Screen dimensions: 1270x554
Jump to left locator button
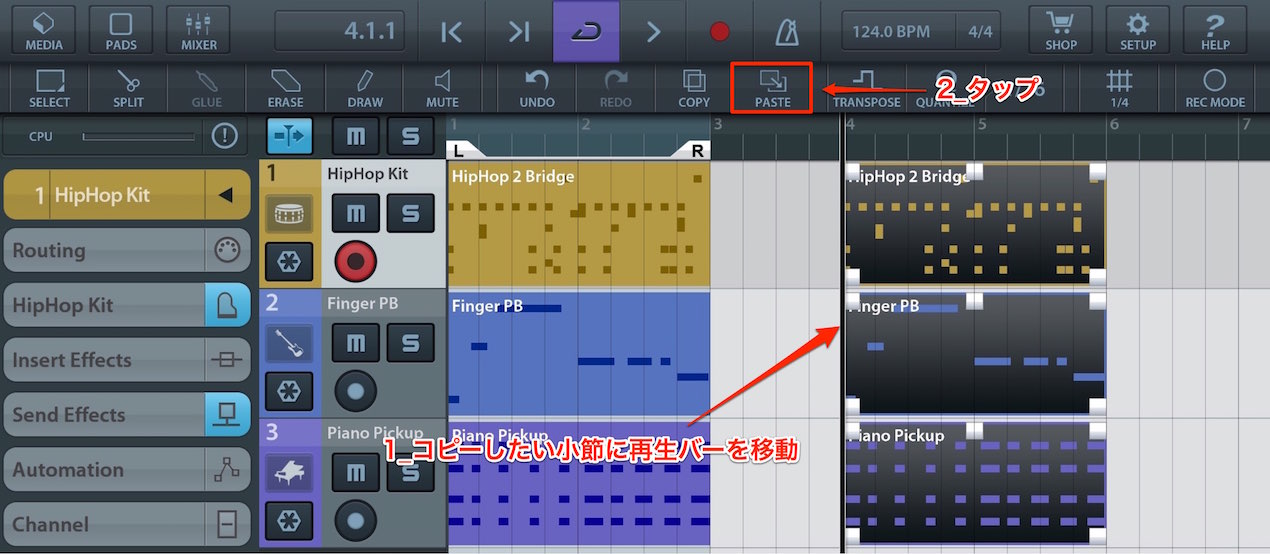(451, 32)
